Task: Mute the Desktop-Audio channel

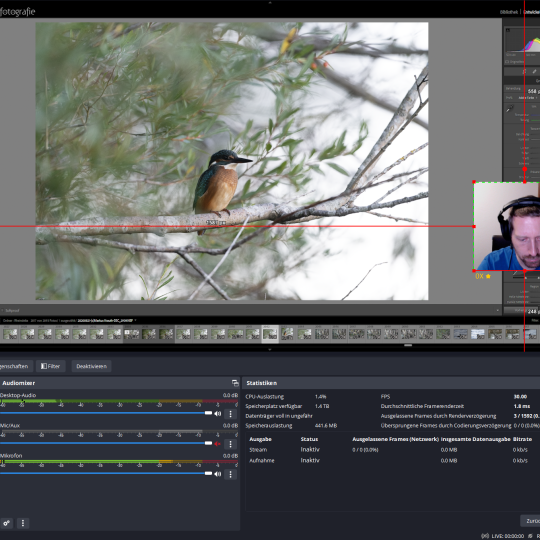Action: click(218, 414)
